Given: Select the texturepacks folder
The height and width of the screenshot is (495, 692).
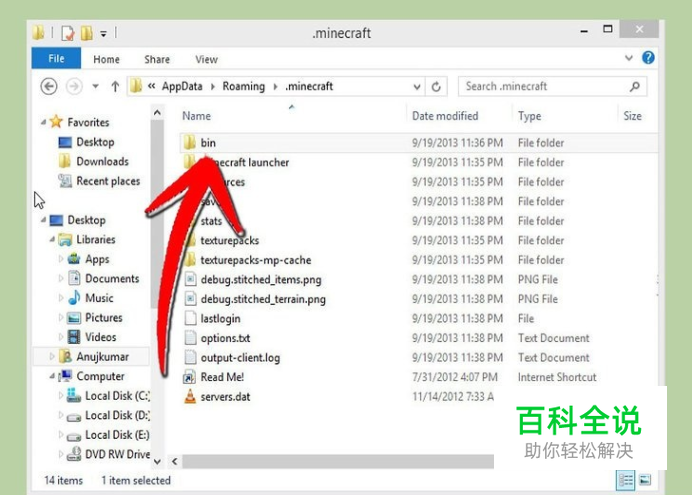Looking at the screenshot, I should click(x=418, y=240).
